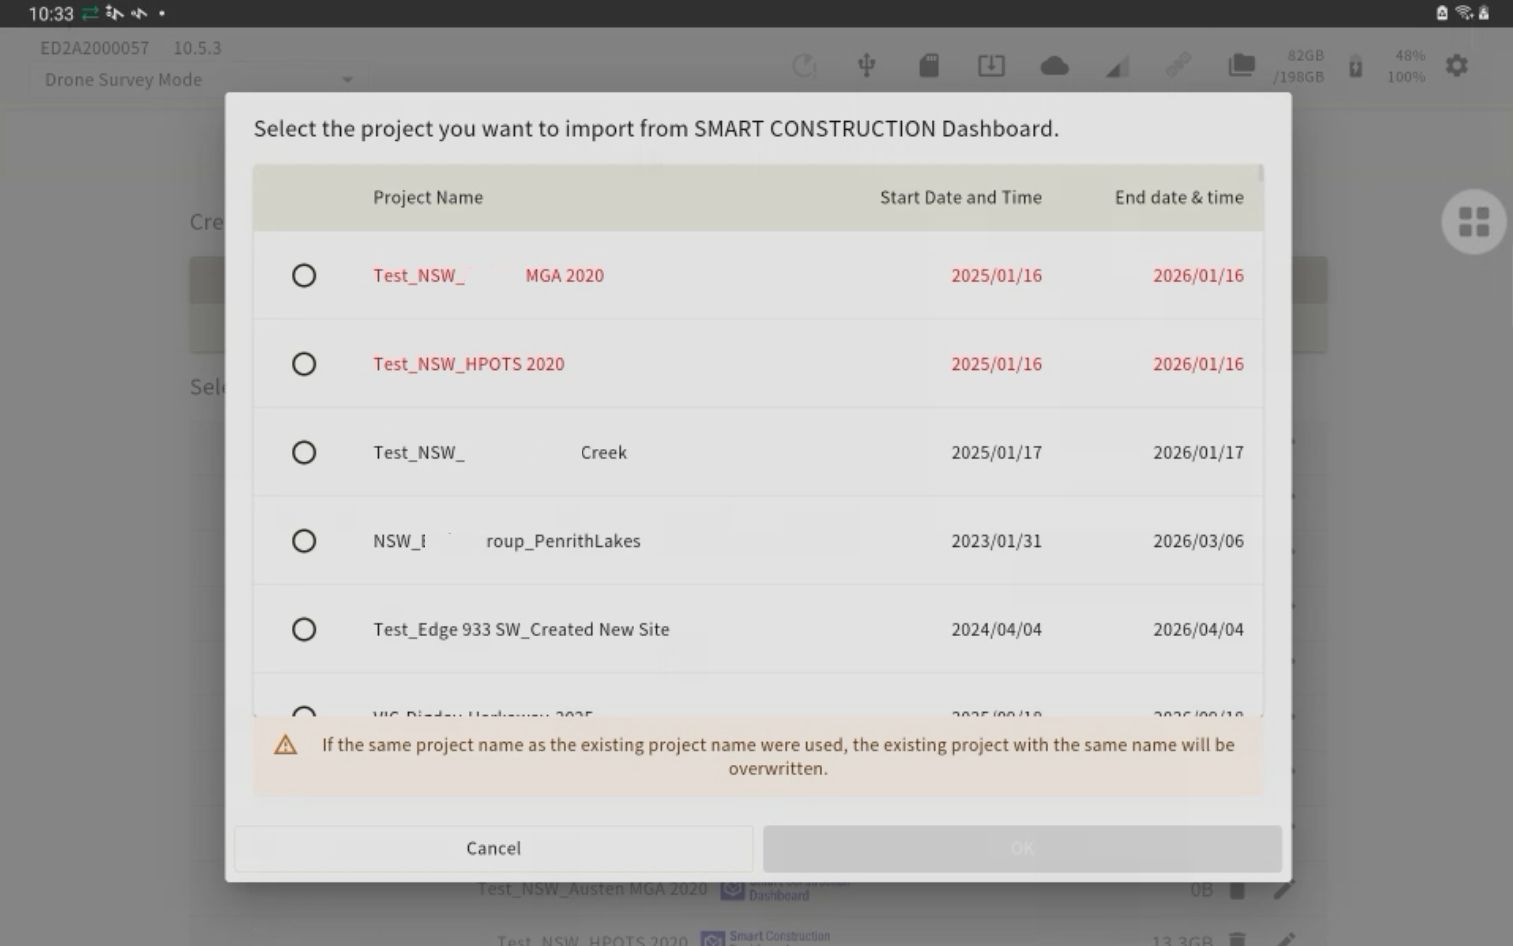Click the download import icon

(x=991, y=66)
